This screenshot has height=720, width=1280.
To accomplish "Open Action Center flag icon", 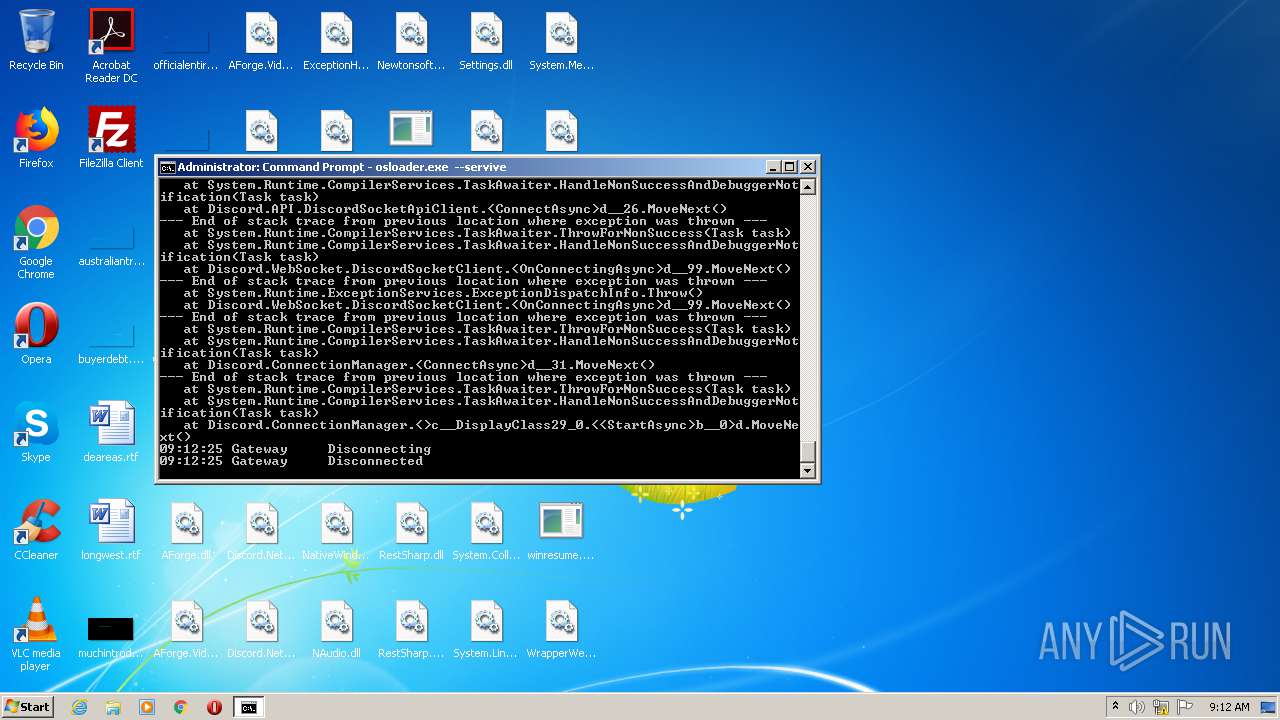I will 1185,707.
